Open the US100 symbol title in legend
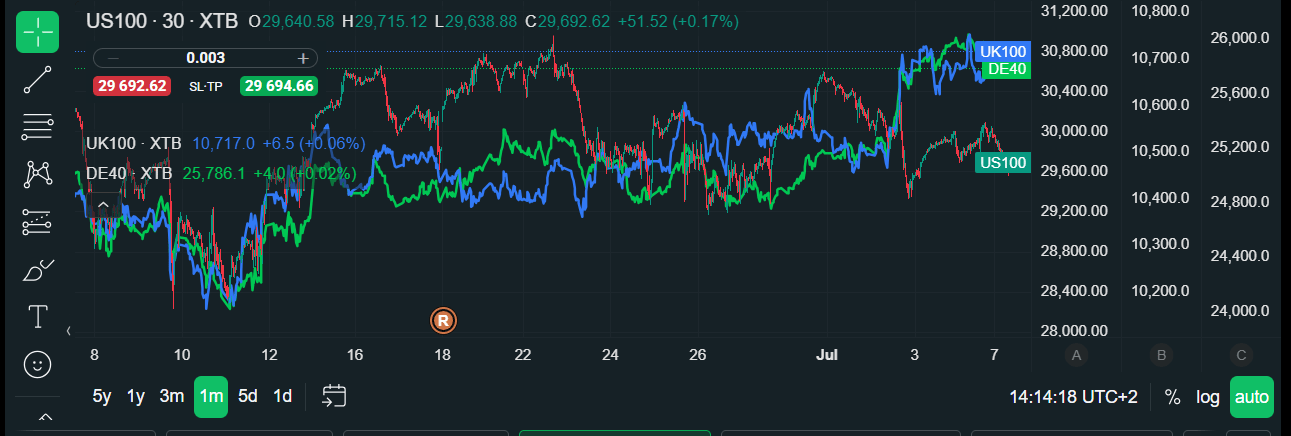1291x436 pixels. [x=162, y=21]
